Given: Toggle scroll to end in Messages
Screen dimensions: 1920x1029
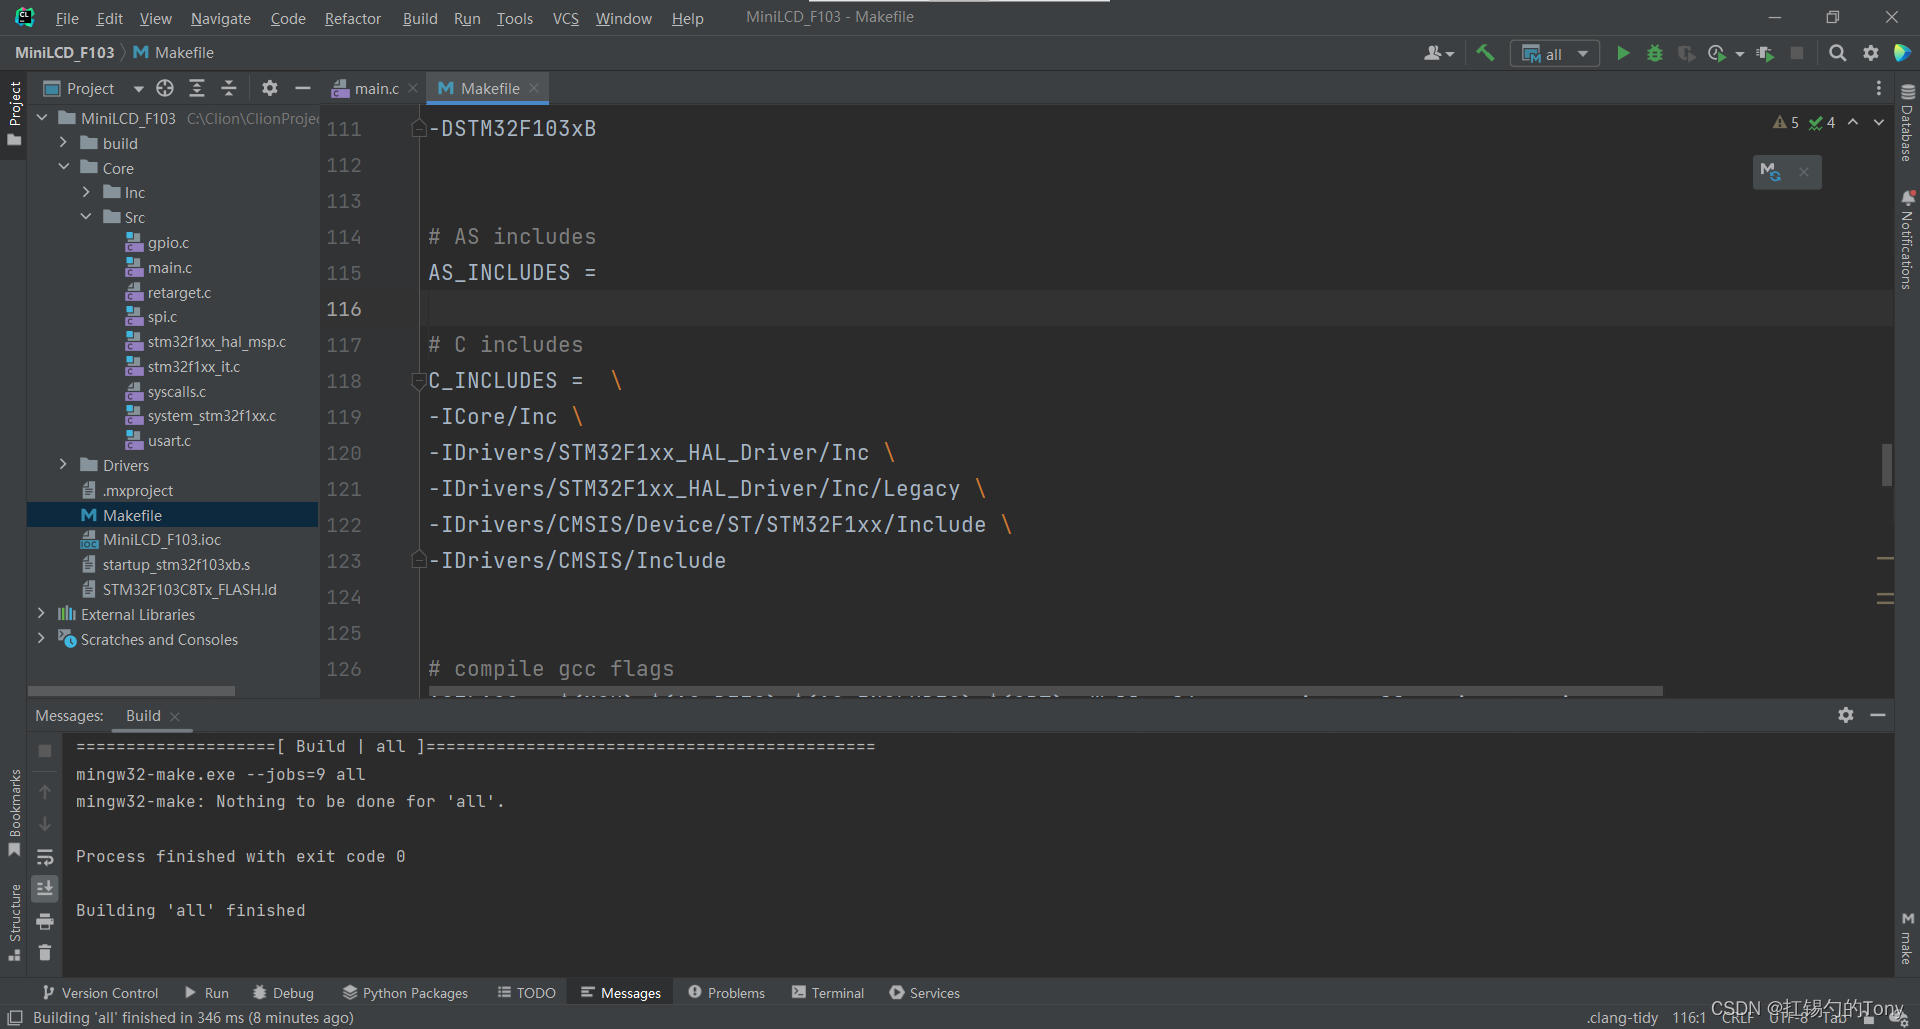Looking at the screenshot, I should pos(45,888).
